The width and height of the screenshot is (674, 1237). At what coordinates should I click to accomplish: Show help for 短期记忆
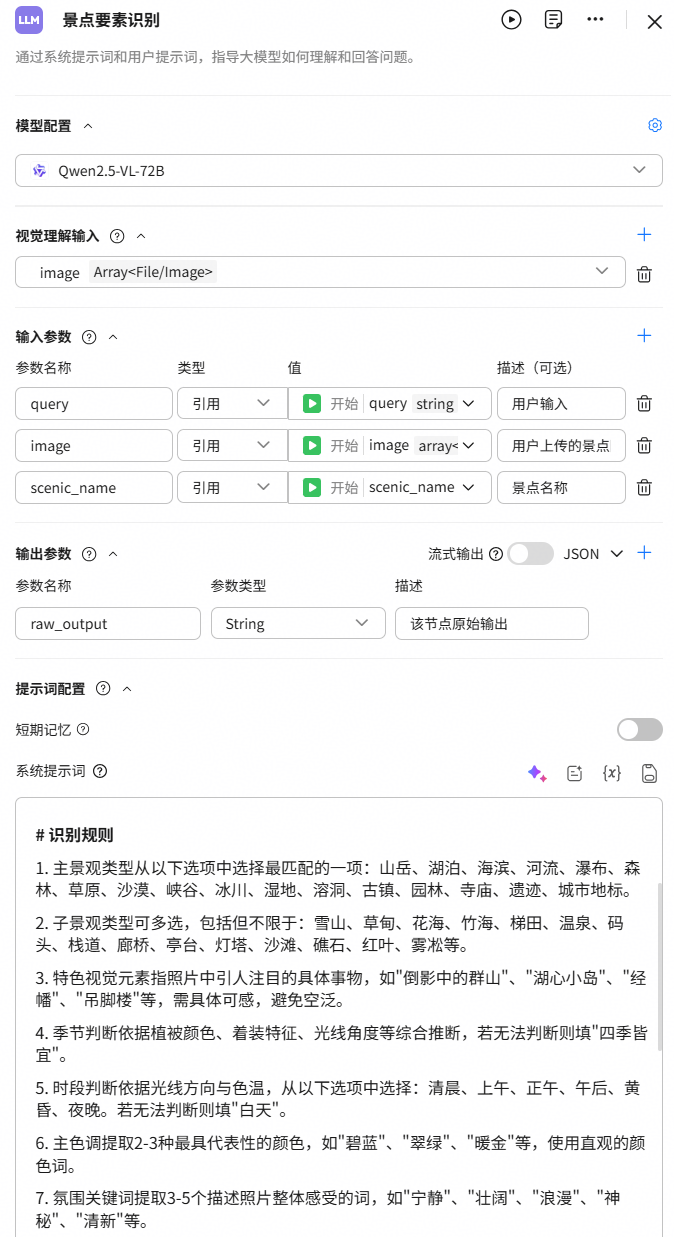(83, 730)
